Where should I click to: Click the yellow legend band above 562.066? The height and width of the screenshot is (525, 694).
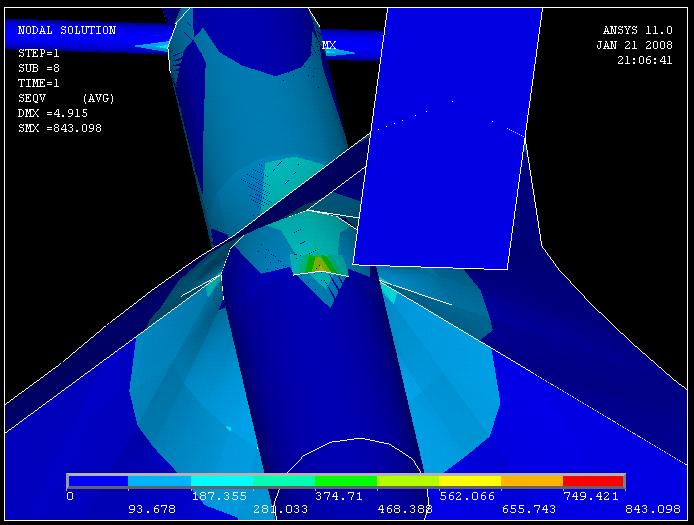tap(470, 481)
